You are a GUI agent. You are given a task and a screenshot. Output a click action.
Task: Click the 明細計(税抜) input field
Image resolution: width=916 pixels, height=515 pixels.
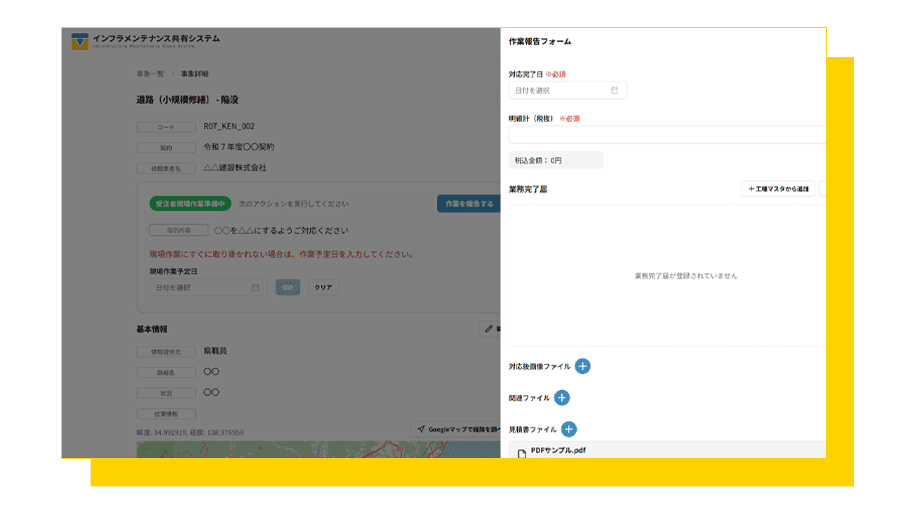tap(667, 135)
